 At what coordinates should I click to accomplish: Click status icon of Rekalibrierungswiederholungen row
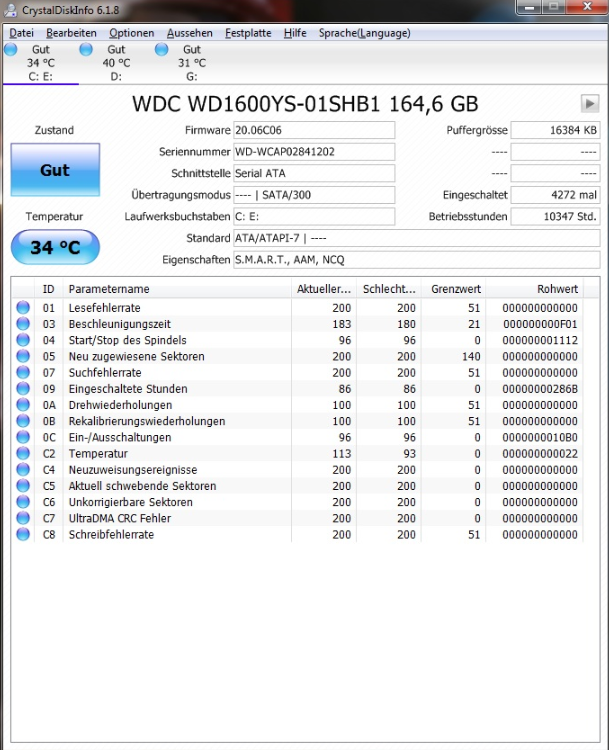click(23, 421)
